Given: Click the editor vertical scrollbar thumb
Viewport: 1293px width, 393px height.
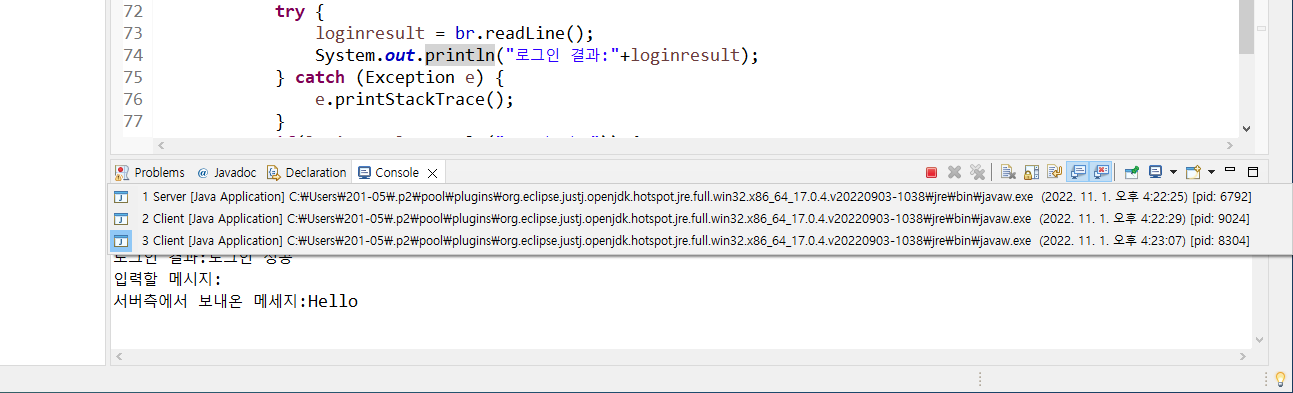Looking at the screenshot, I should pyautogui.click(x=1246, y=26).
